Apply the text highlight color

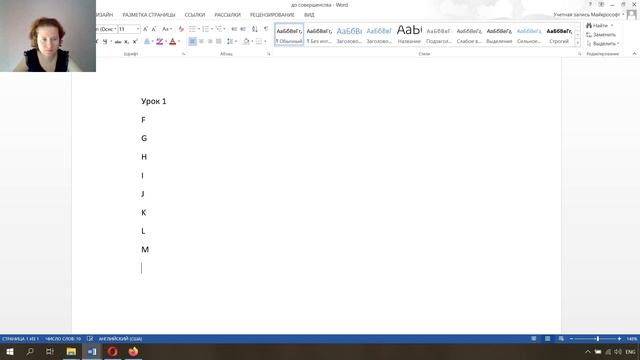(160, 41)
